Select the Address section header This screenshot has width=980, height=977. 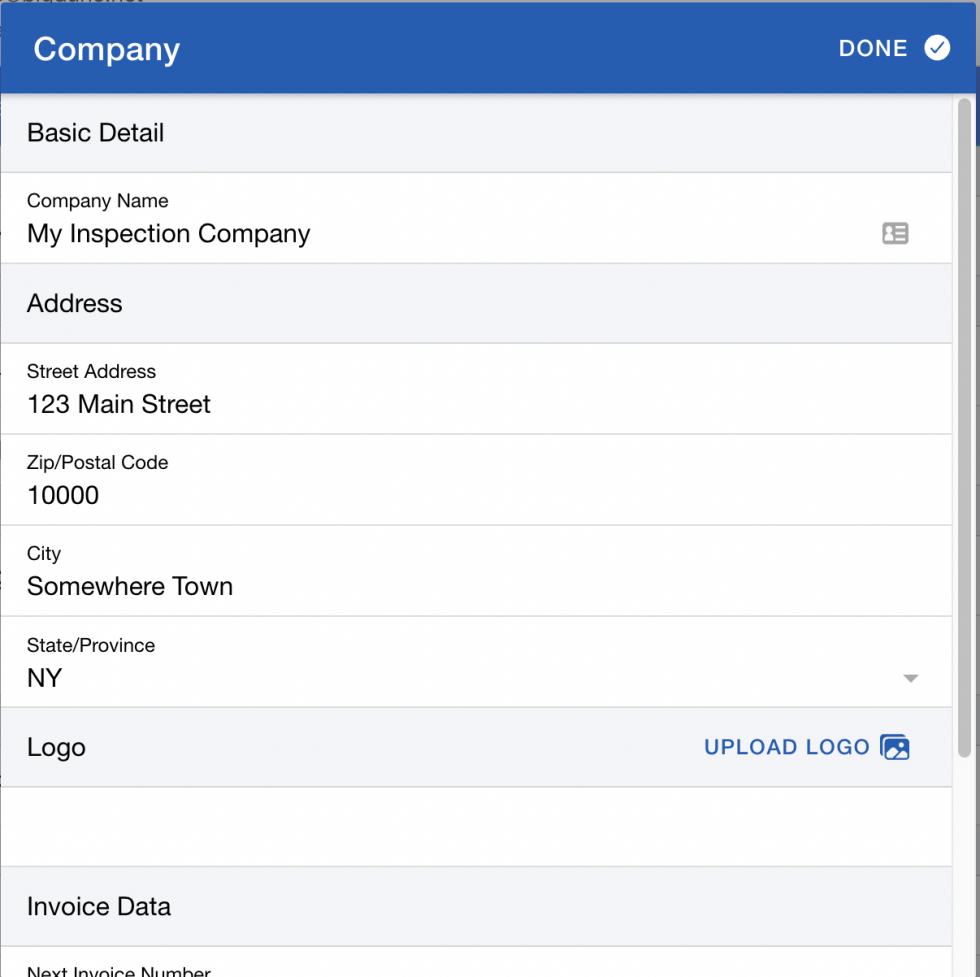click(74, 303)
